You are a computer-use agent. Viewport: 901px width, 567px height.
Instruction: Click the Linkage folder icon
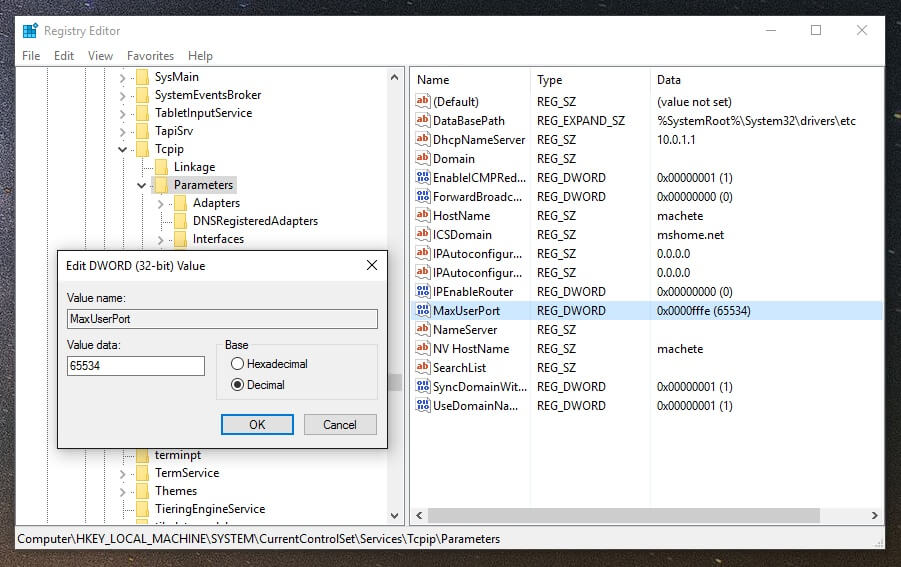[161, 167]
